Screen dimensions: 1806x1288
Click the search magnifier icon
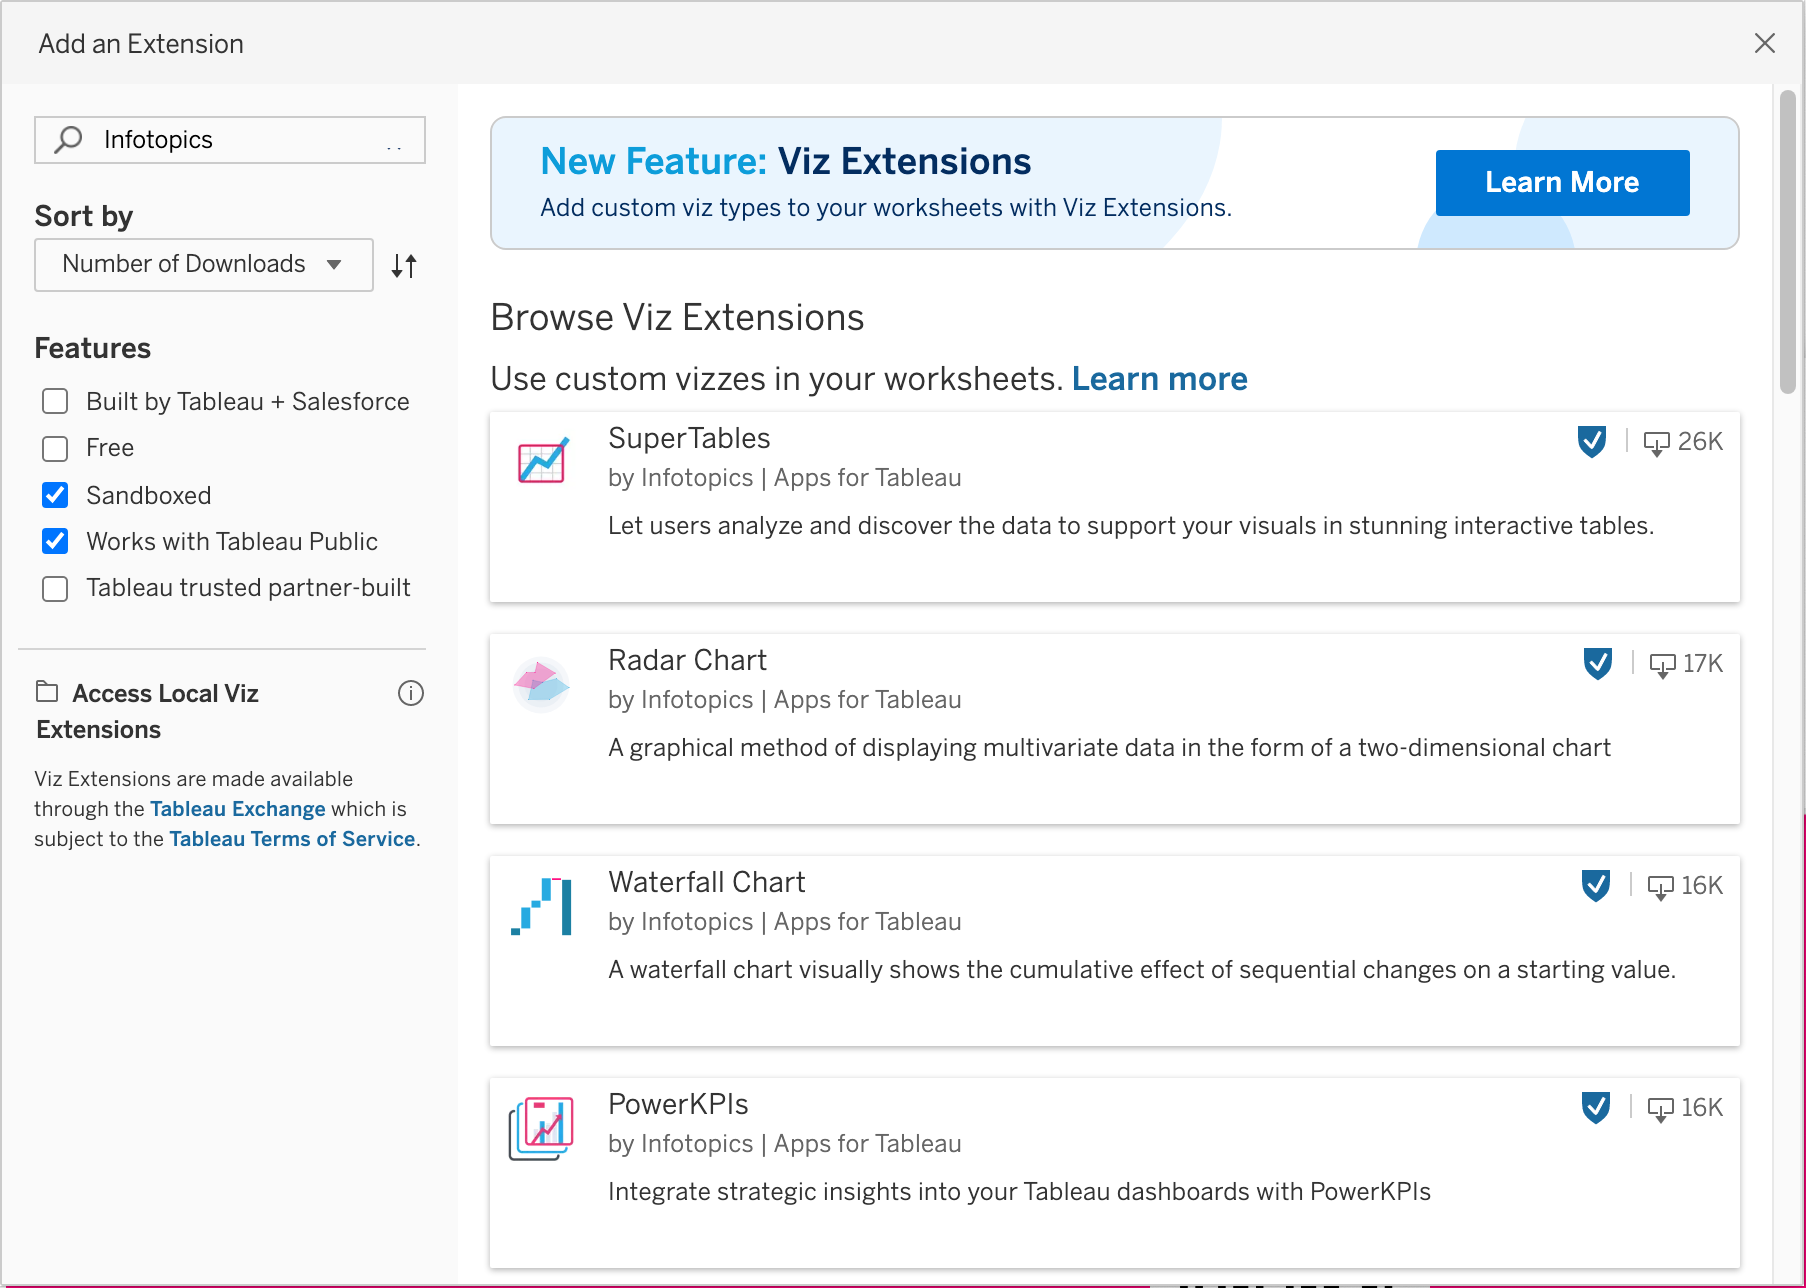[68, 140]
